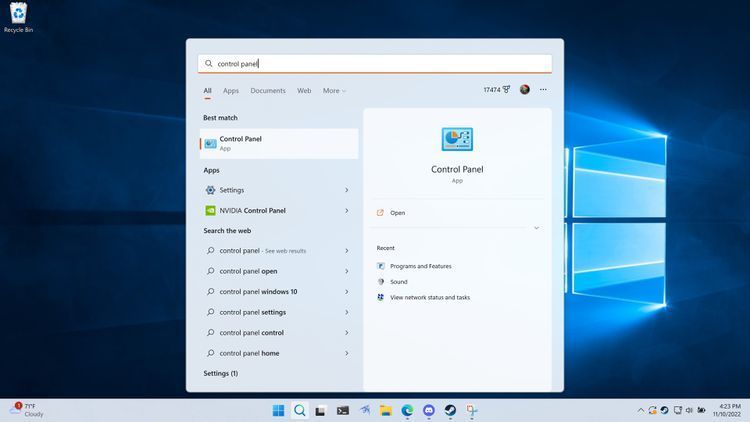
Task: Expand more actions chevron under Open
Action: point(536,228)
